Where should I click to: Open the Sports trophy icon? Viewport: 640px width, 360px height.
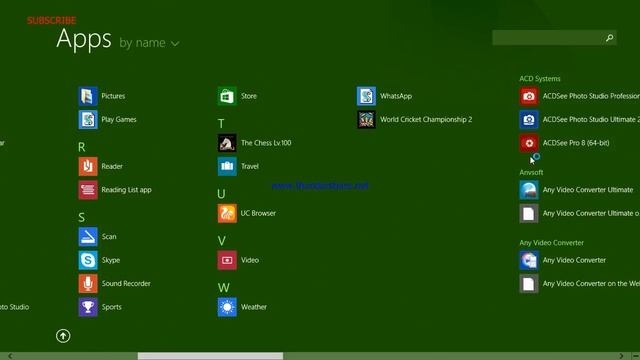coord(88,307)
